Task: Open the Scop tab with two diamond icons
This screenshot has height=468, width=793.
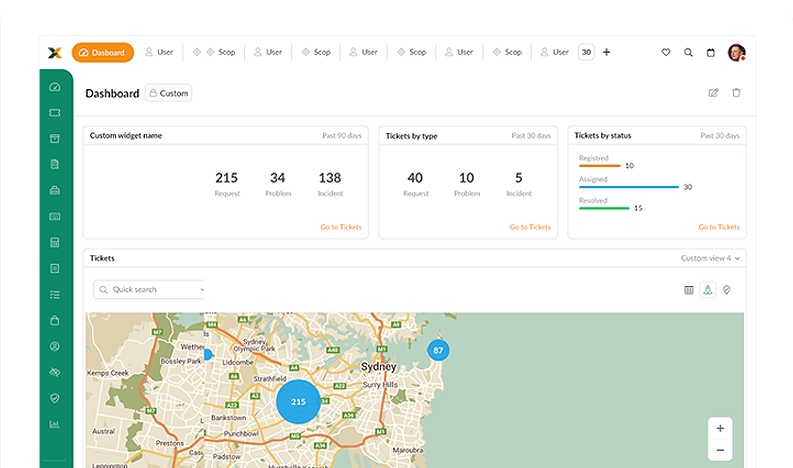Action: [214, 52]
